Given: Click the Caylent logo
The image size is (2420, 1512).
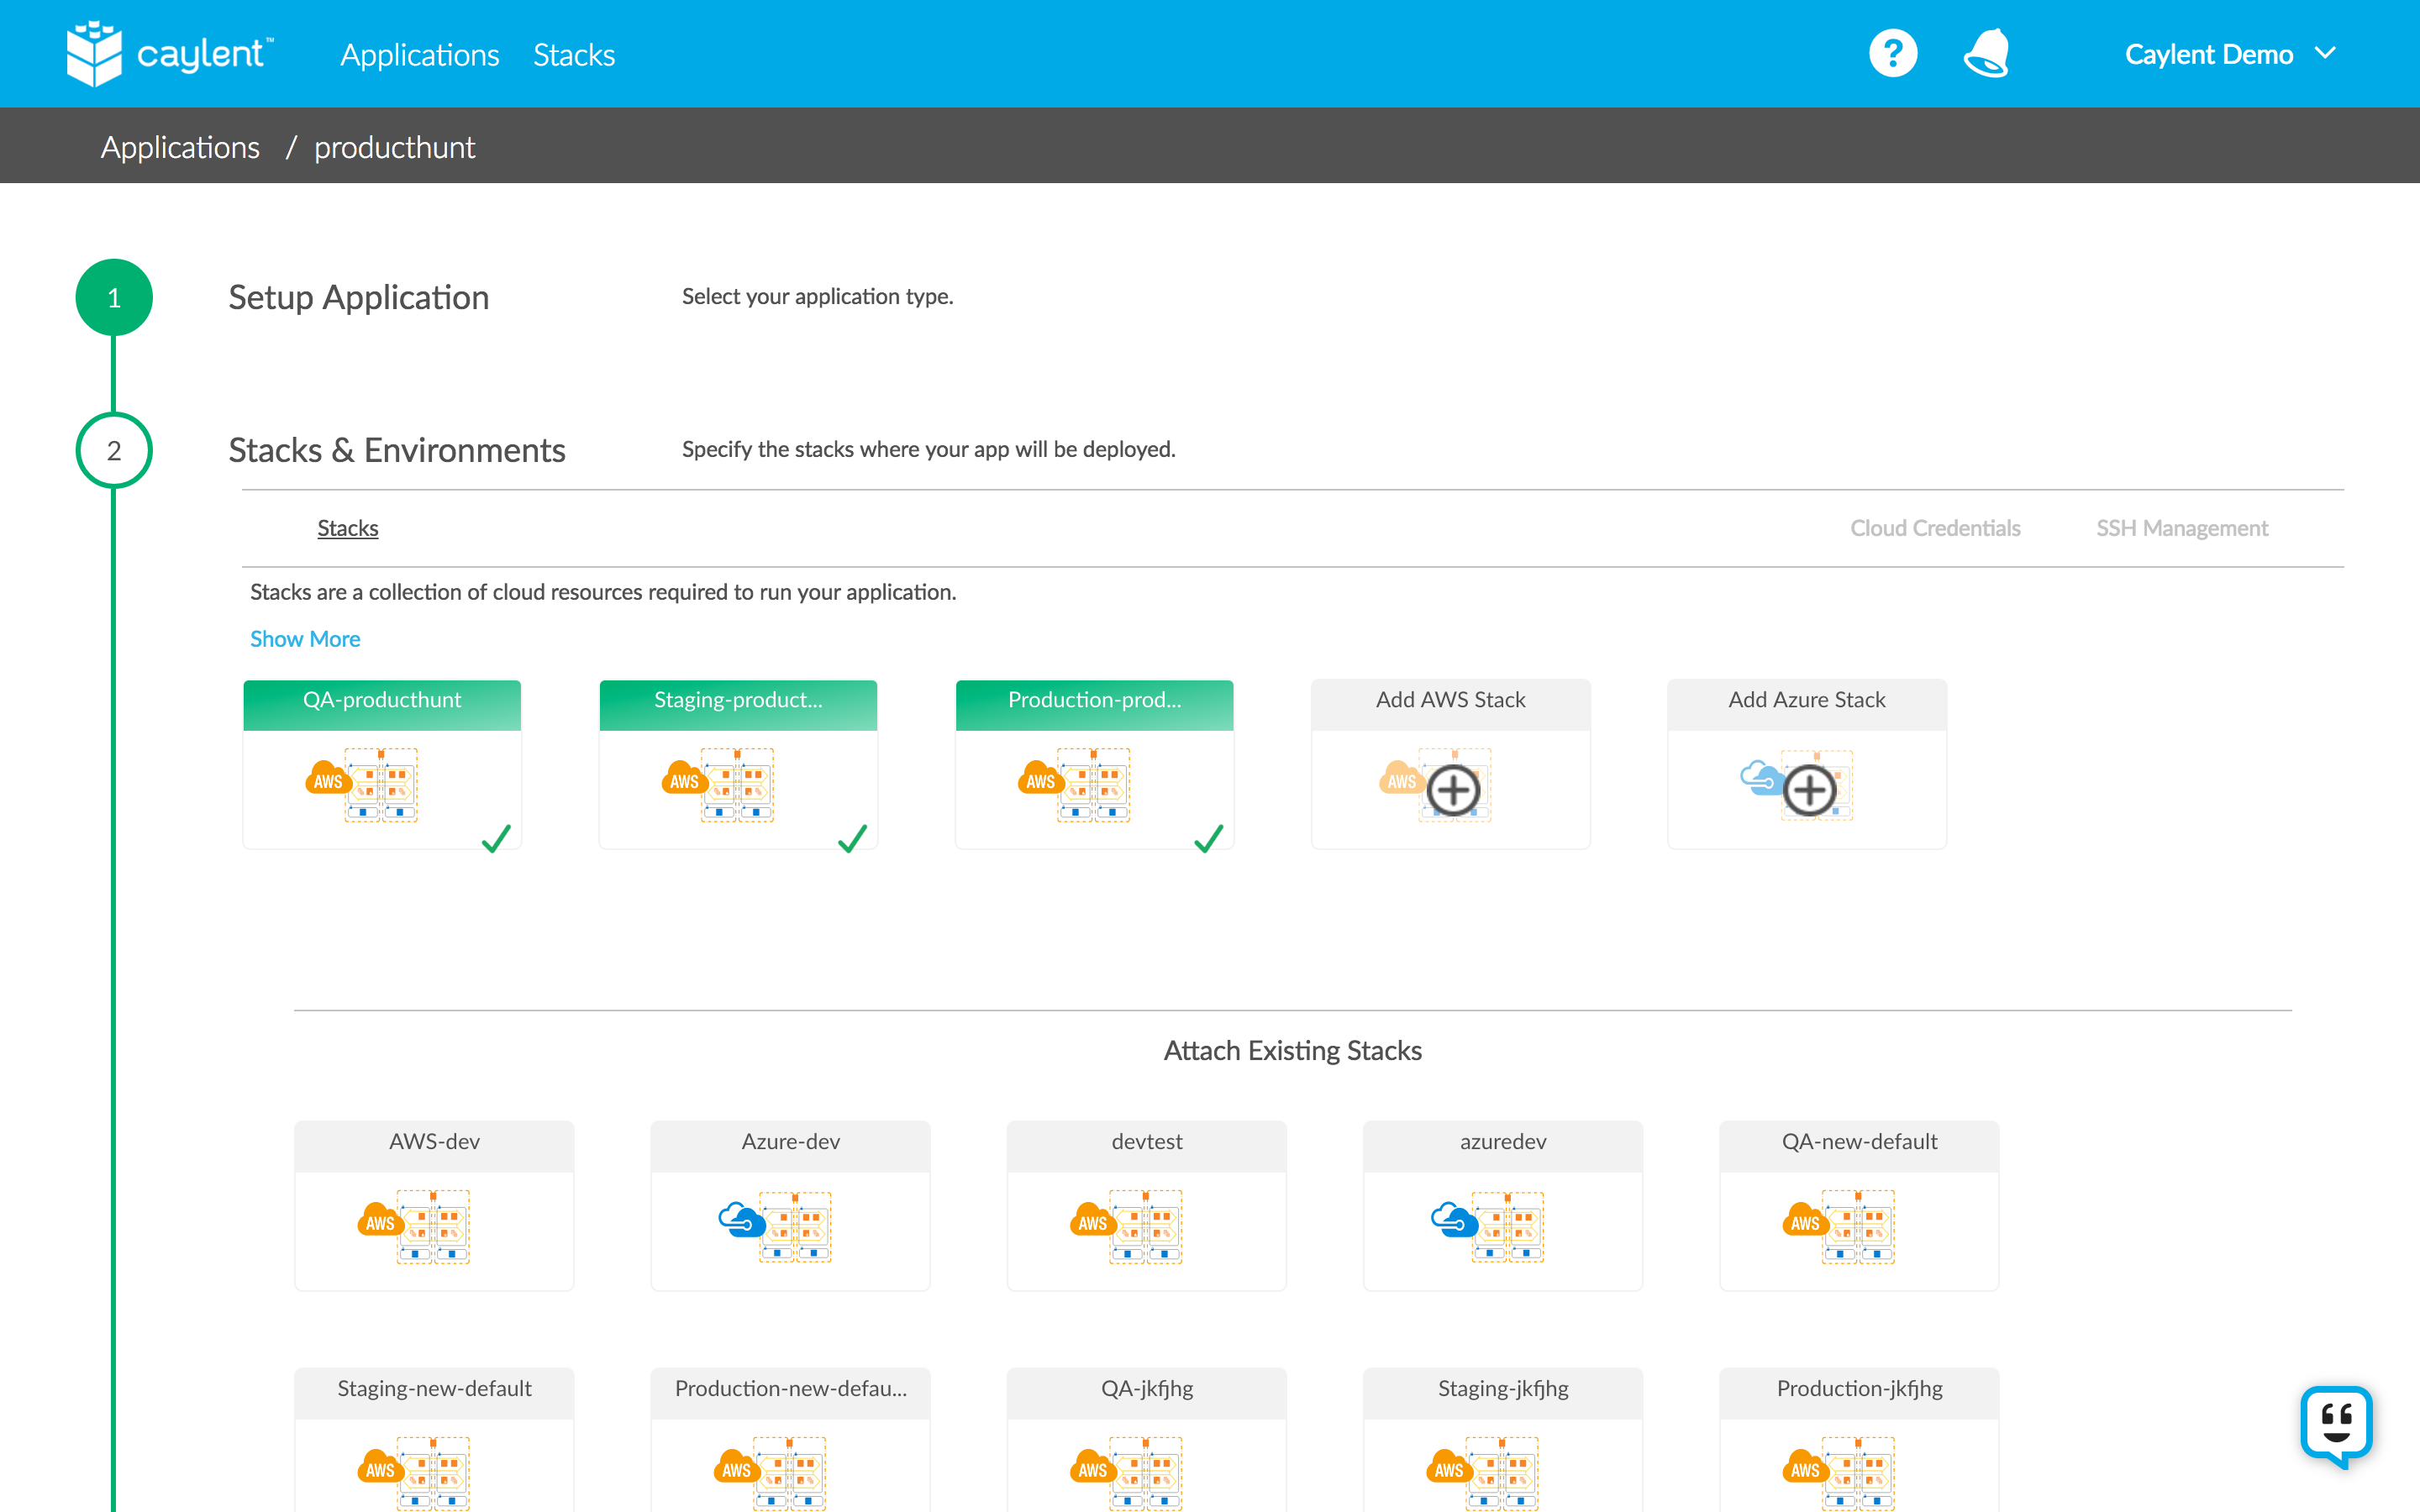Looking at the screenshot, I should 170,54.
